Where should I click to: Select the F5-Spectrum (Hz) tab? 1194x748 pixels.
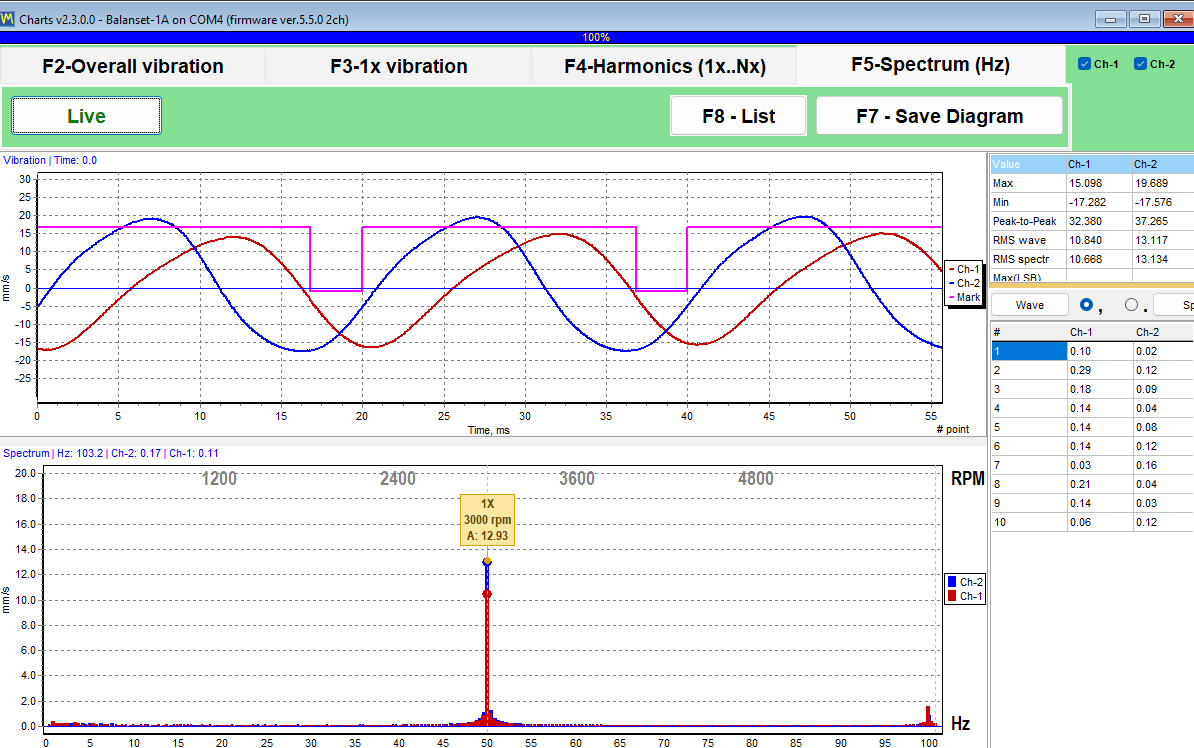click(930, 65)
